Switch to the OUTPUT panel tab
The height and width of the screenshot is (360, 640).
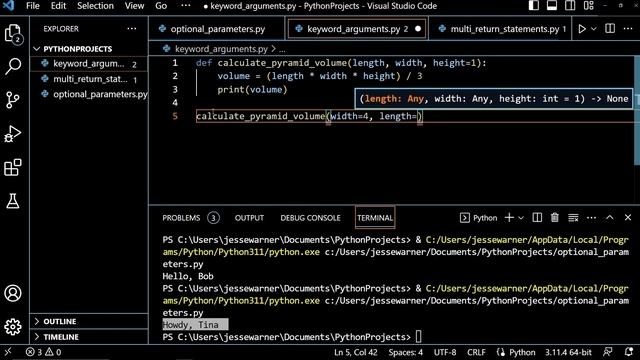point(249,218)
